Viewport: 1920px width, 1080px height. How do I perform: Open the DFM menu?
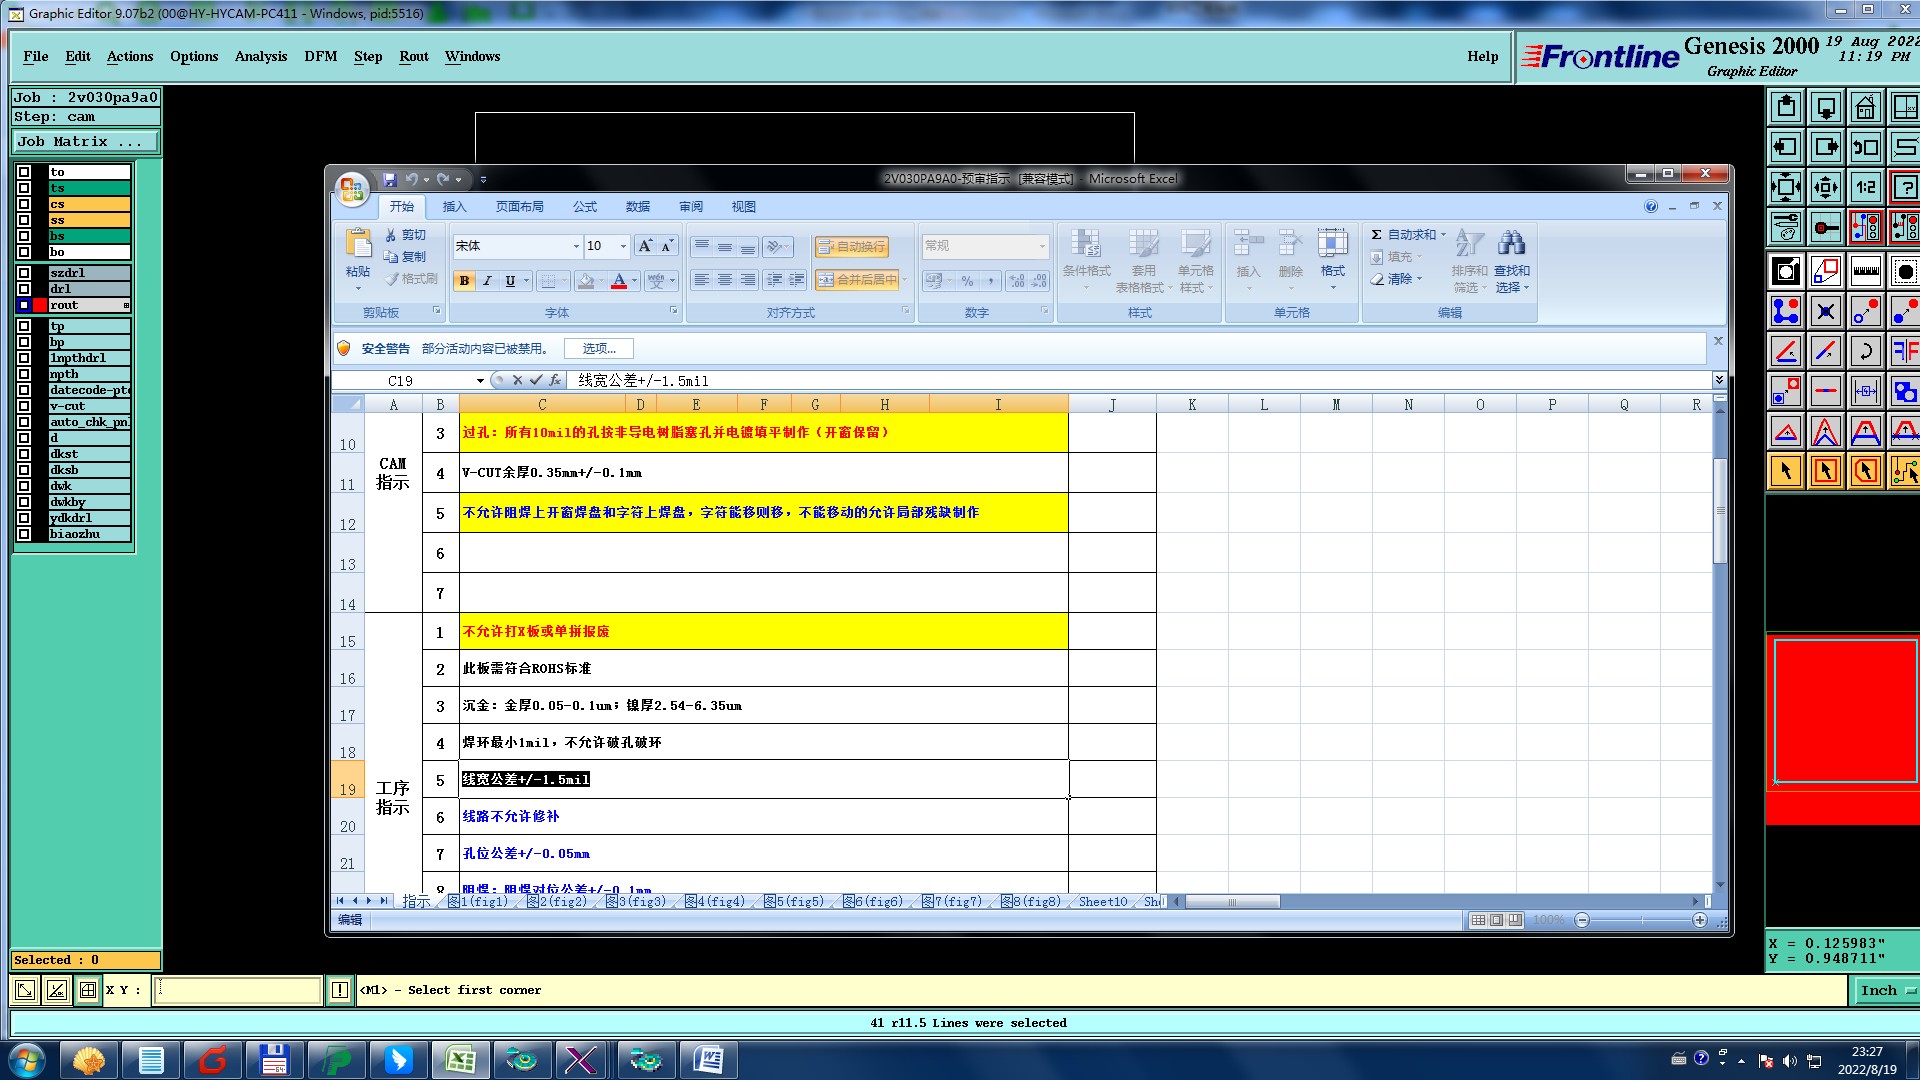(x=320, y=57)
